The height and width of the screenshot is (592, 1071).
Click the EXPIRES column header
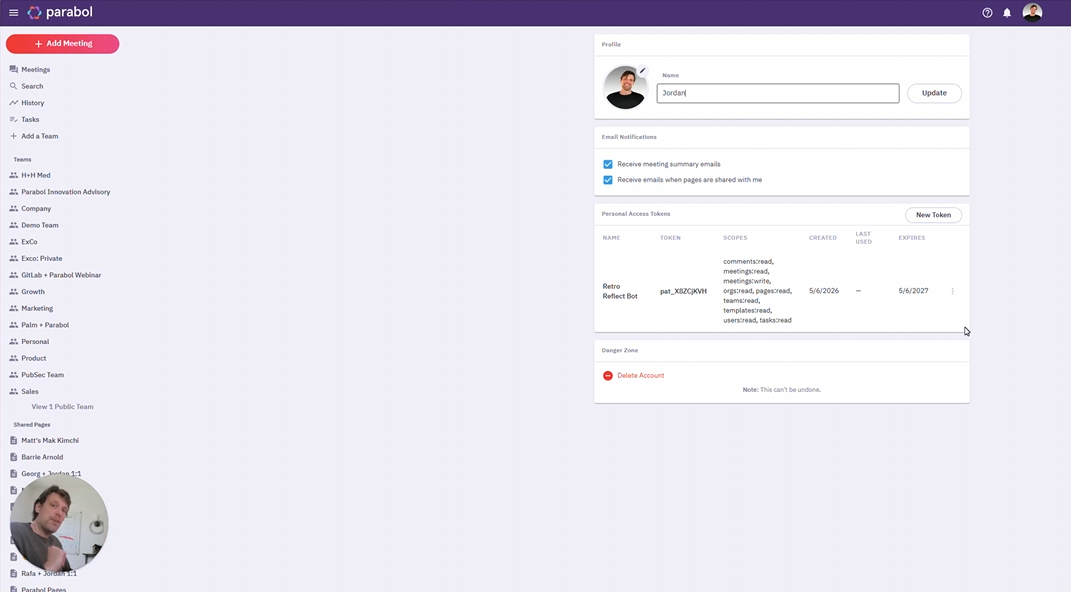[912, 238]
